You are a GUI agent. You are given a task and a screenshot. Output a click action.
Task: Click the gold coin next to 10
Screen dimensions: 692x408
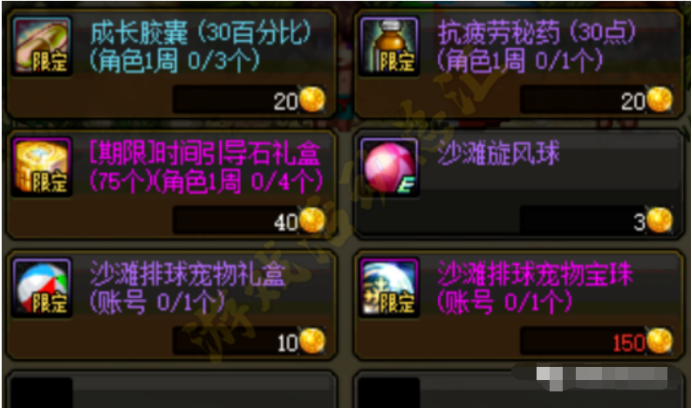click(312, 340)
